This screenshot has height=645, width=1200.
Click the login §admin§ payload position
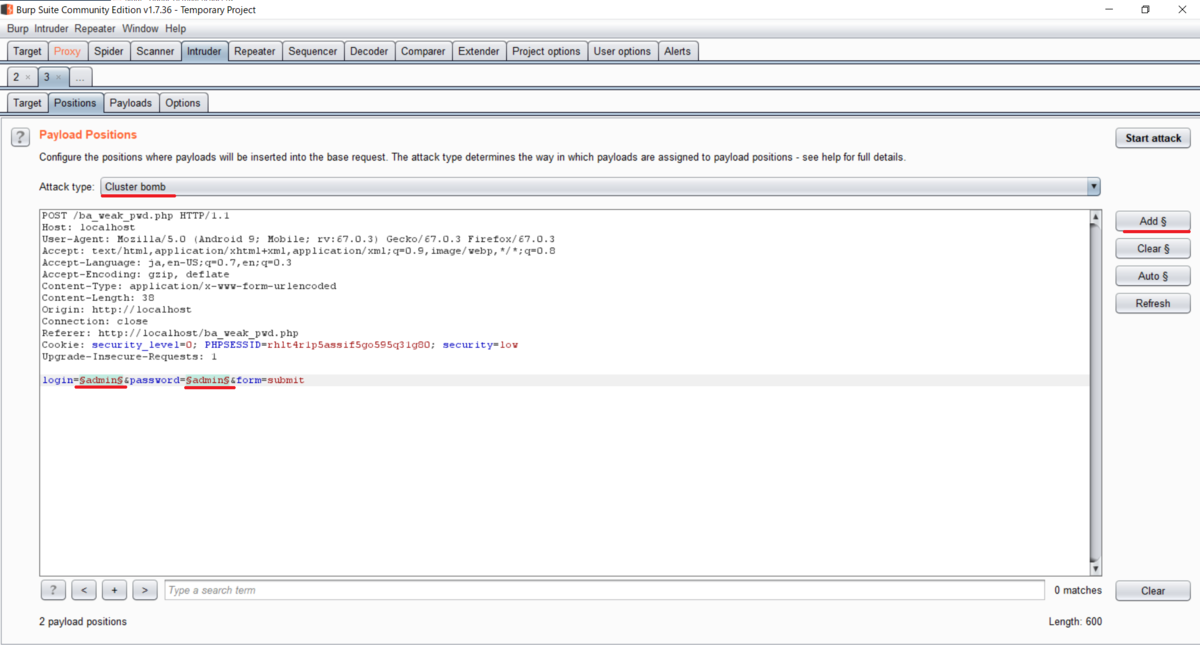[x=101, y=380]
